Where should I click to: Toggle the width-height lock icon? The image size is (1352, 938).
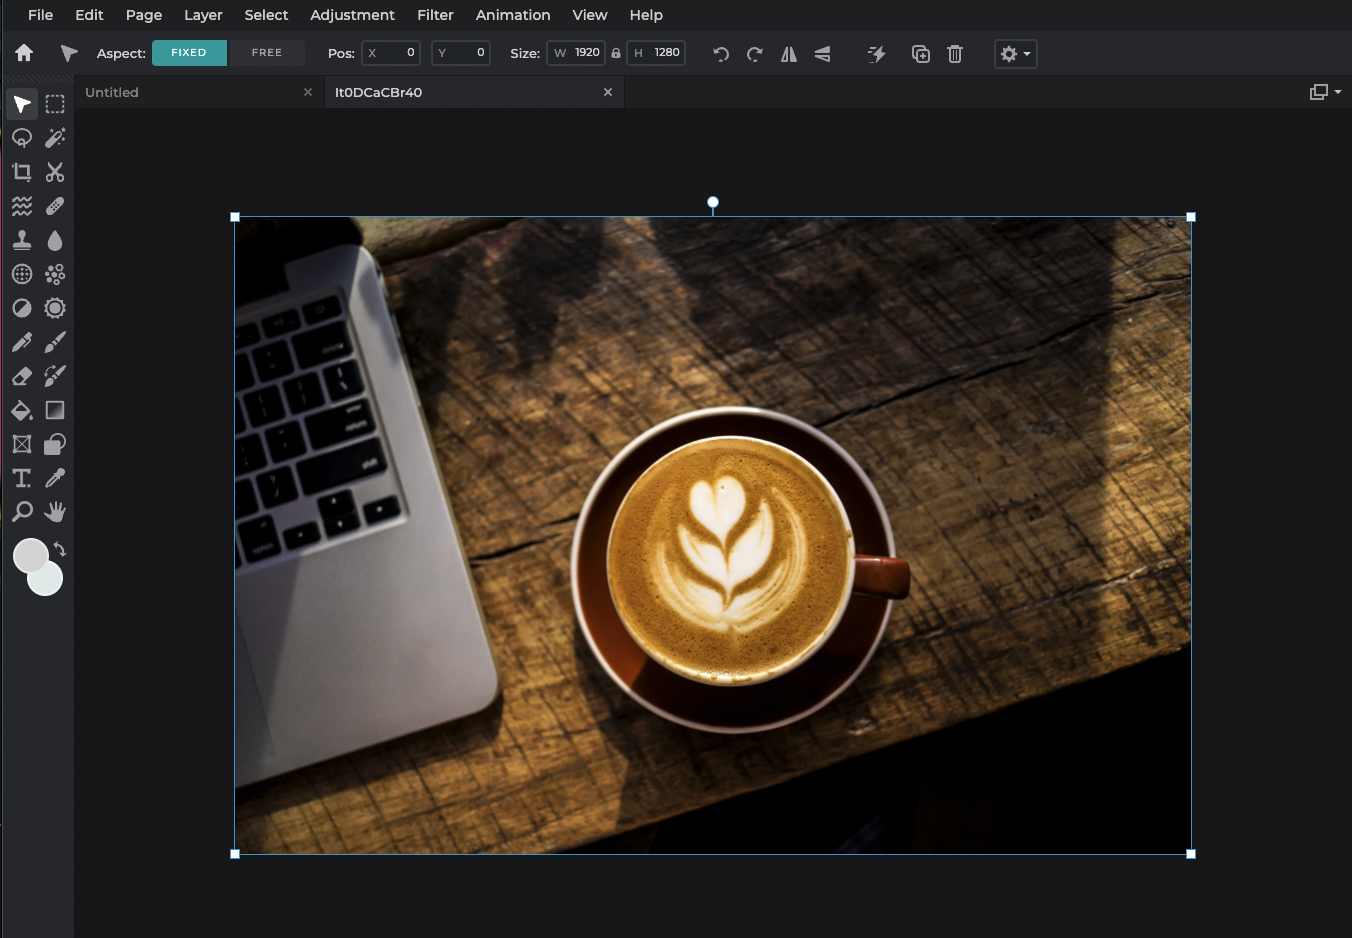tap(615, 53)
